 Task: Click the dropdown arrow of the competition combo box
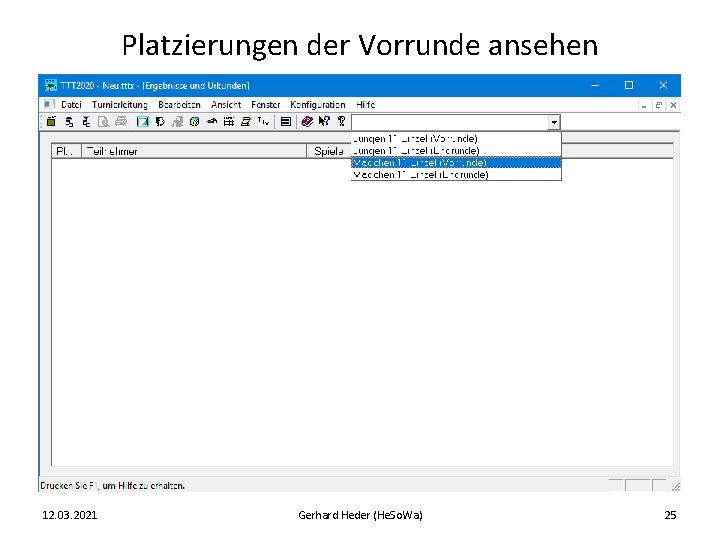pyautogui.click(x=554, y=122)
